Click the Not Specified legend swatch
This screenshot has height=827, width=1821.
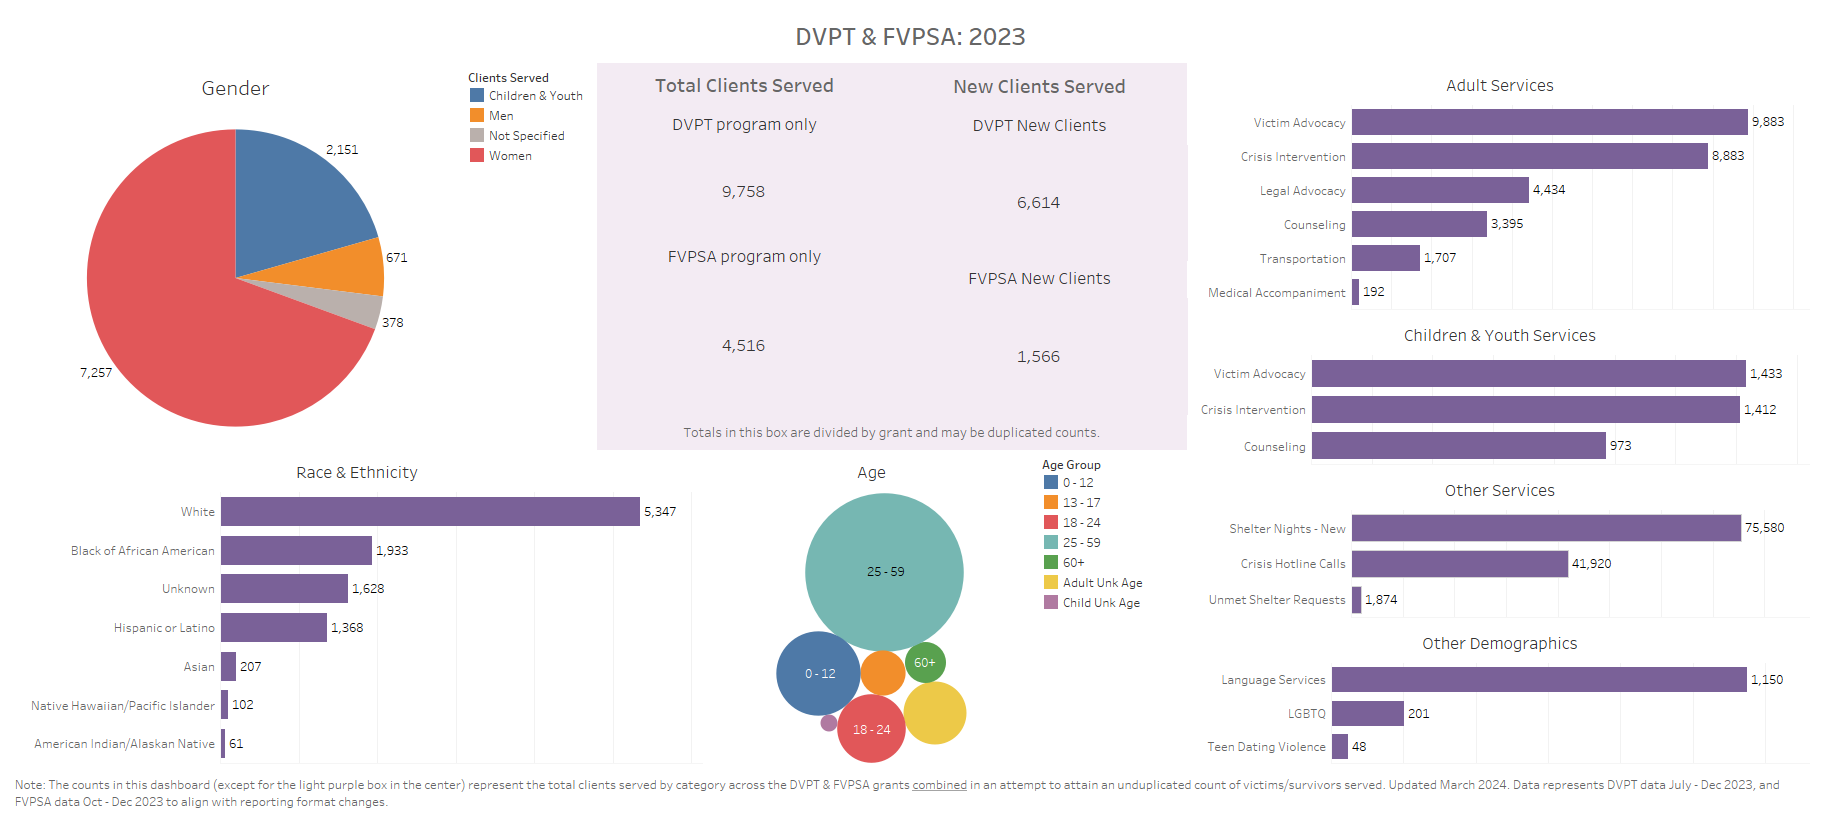477,136
